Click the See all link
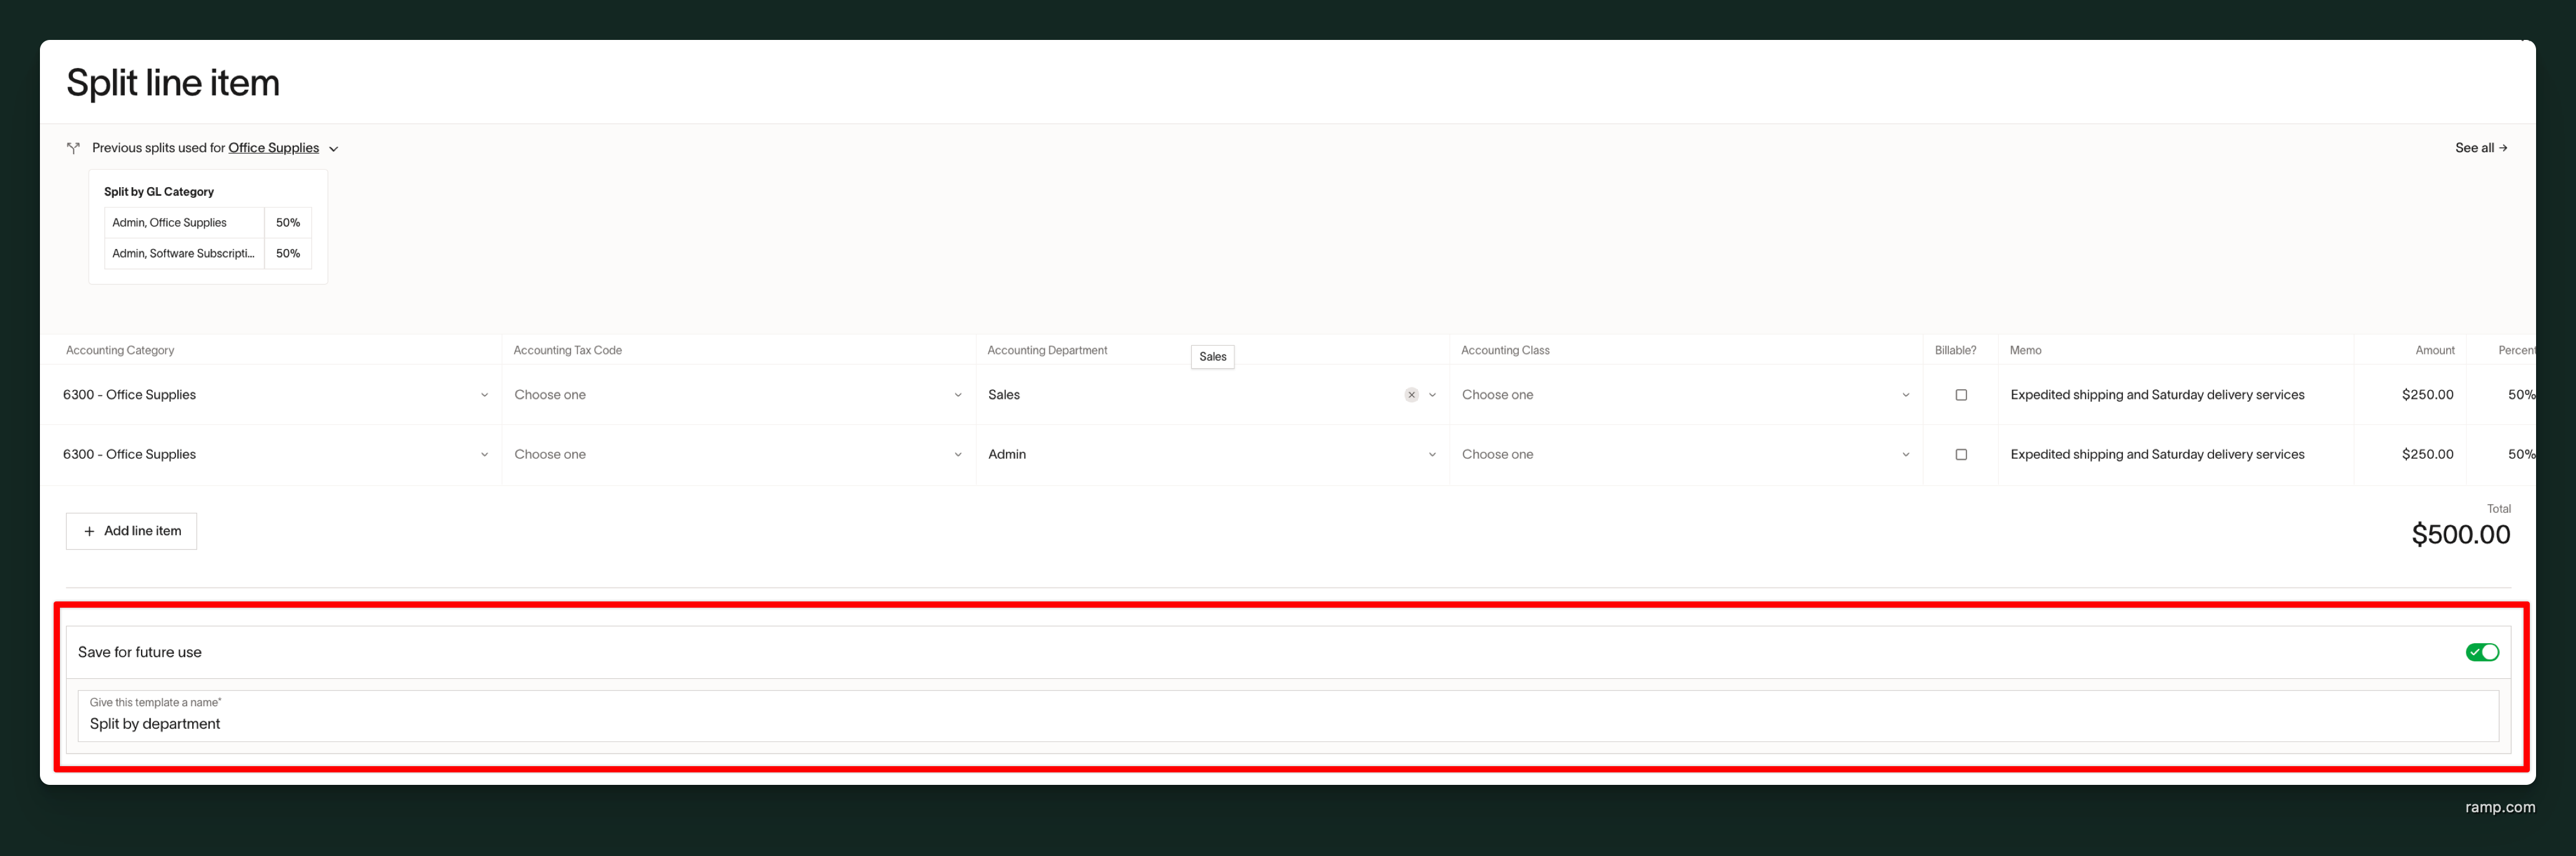 (x=2481, y=147)
